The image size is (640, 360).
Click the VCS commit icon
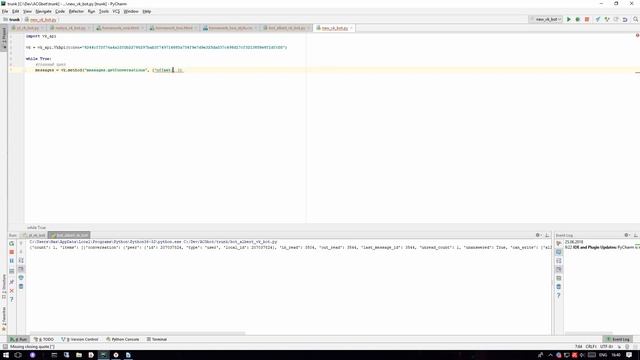pos(607,19)
